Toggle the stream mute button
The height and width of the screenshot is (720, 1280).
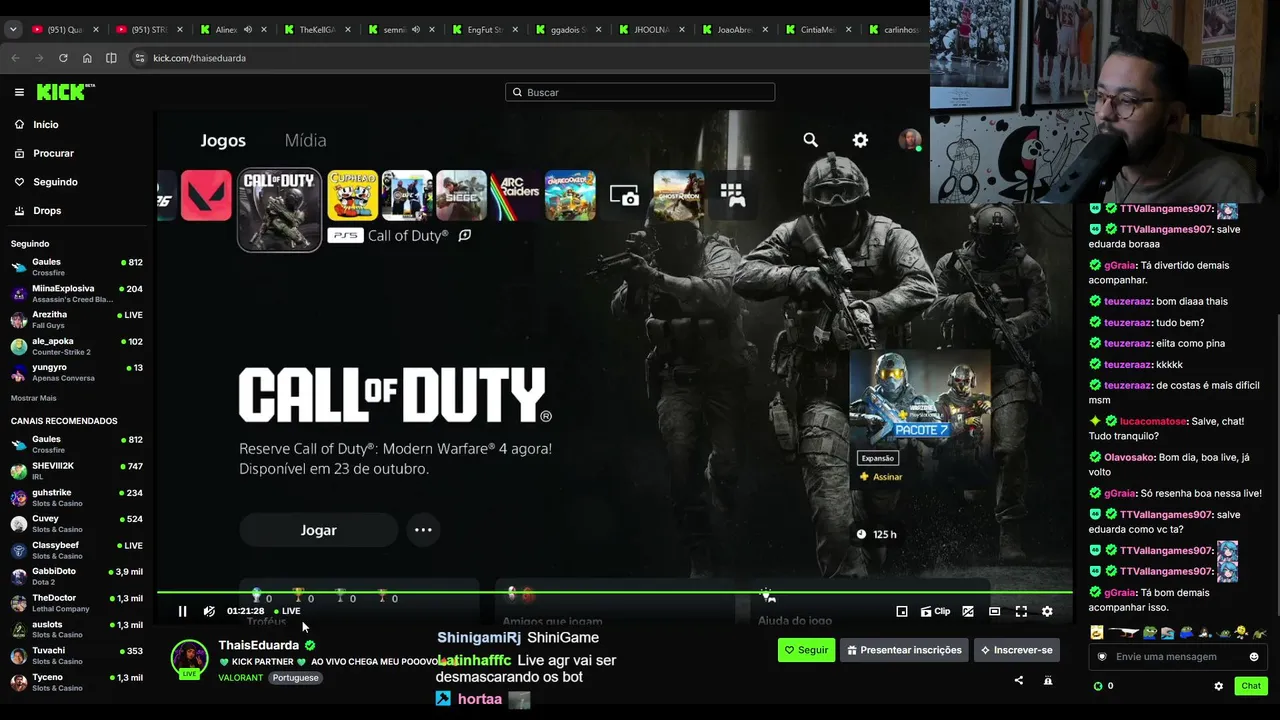(x=209, y=611)
